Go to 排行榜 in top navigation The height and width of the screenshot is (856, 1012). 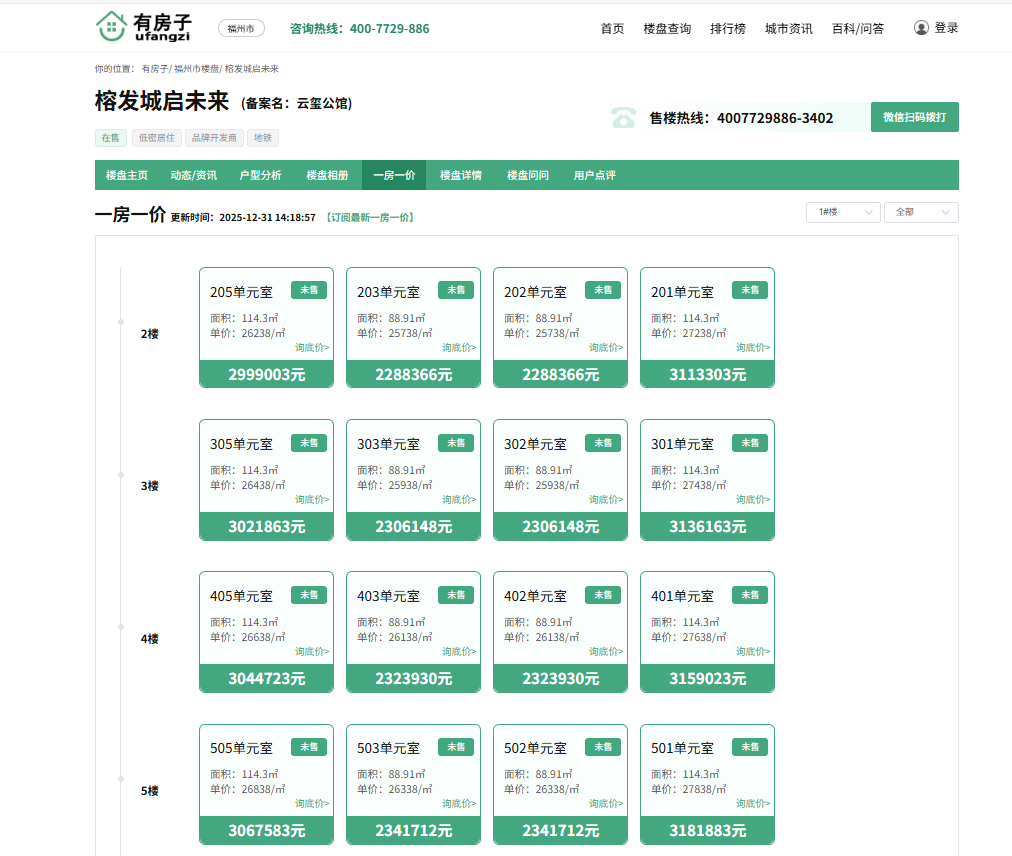coord(728,29)
